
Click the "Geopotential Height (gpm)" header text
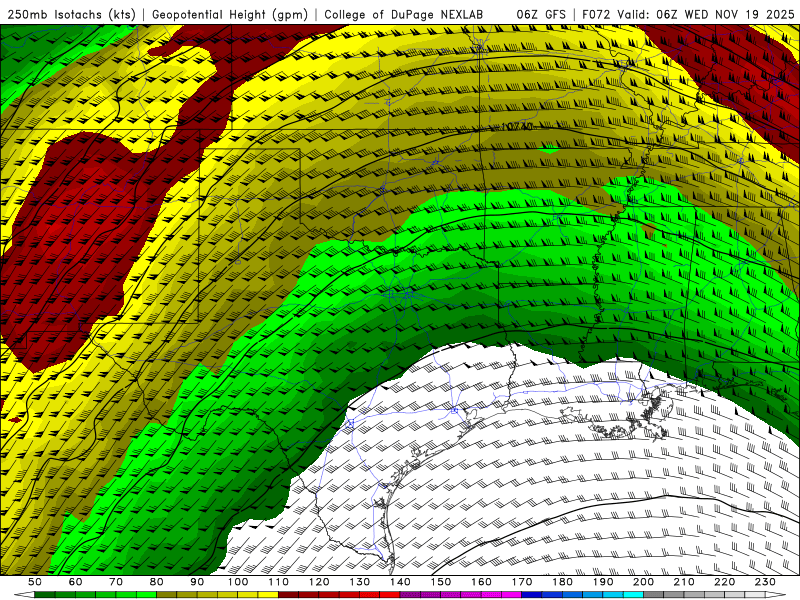tap(230, 14)
